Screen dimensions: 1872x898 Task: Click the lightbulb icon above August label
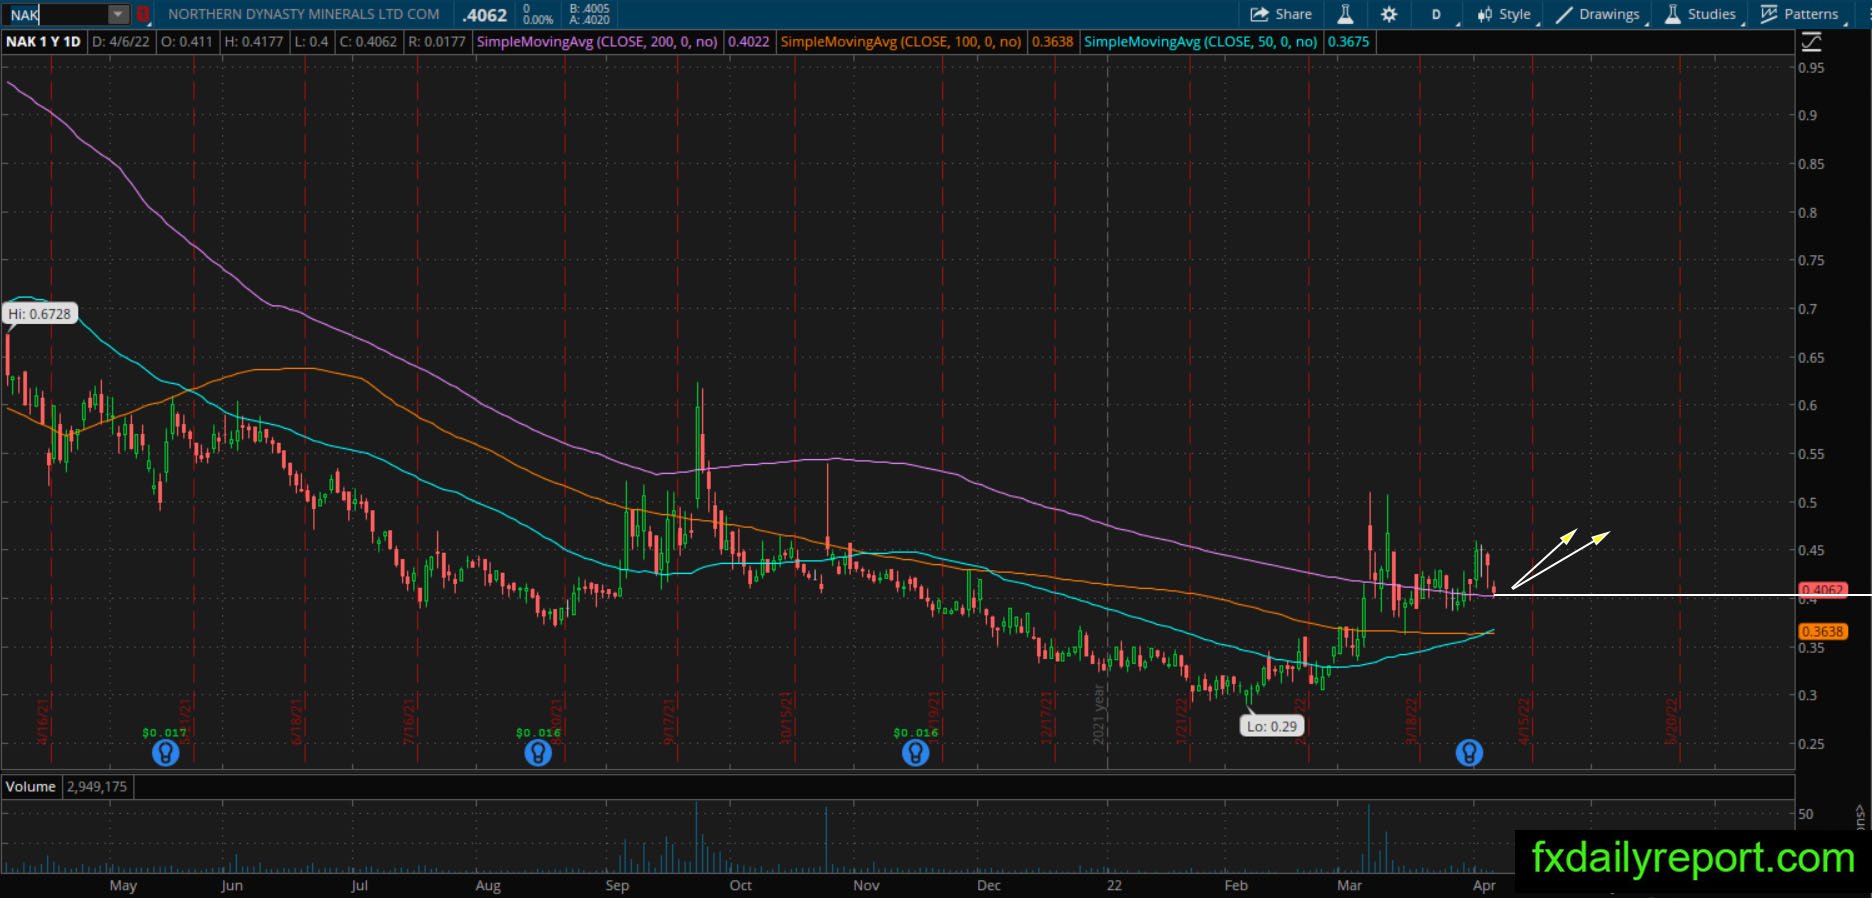(x=538, y=752)
